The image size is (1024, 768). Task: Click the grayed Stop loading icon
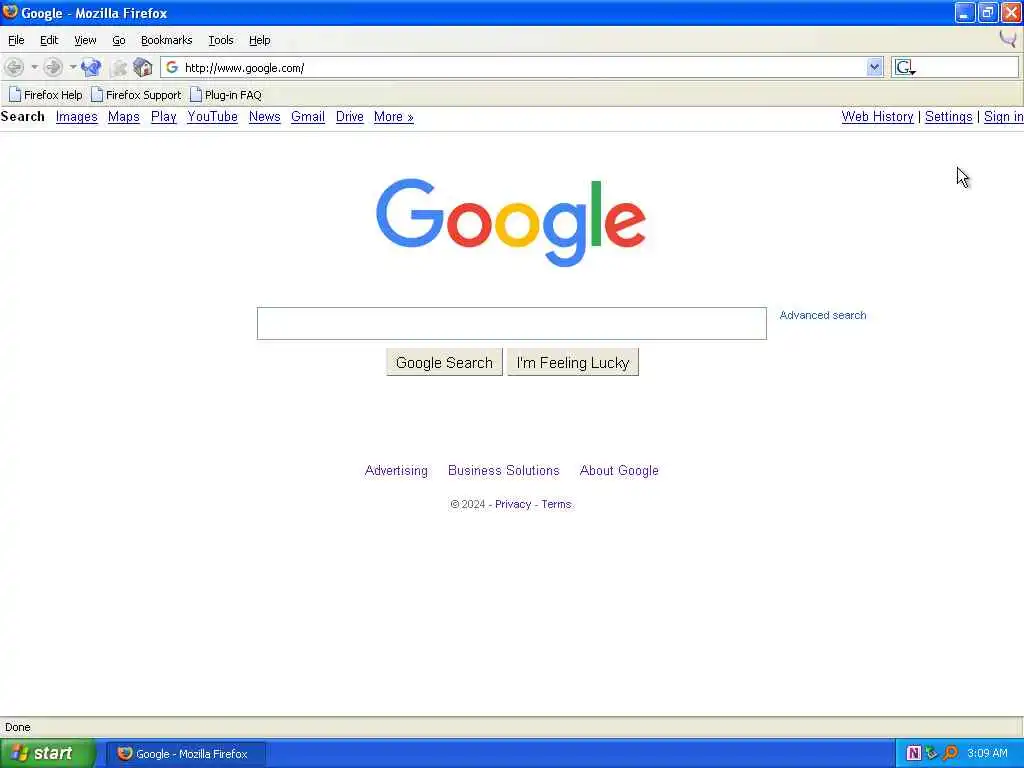coord(119,67)
